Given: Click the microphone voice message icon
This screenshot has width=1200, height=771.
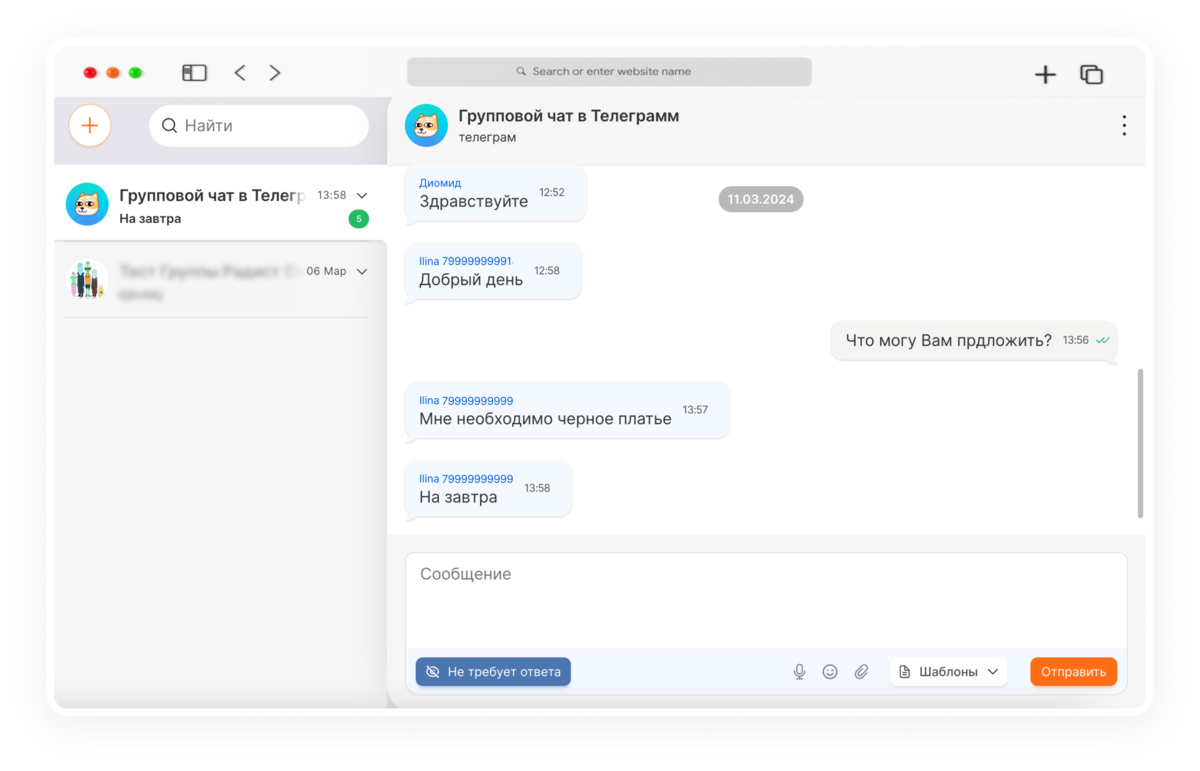Looking at the screenshot, I should 799,672.
